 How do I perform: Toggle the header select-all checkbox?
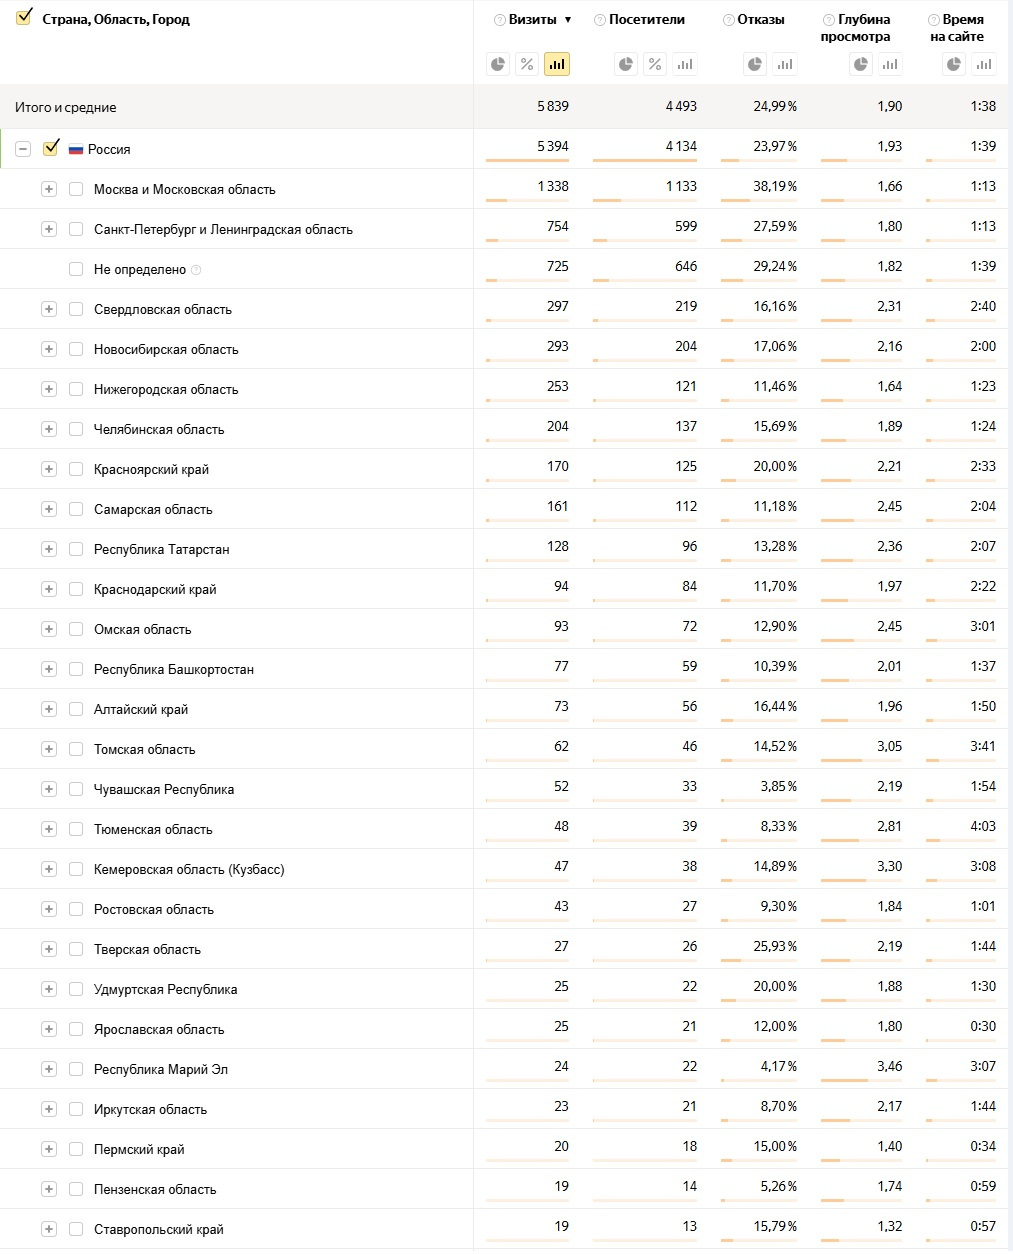click(24, 17)
